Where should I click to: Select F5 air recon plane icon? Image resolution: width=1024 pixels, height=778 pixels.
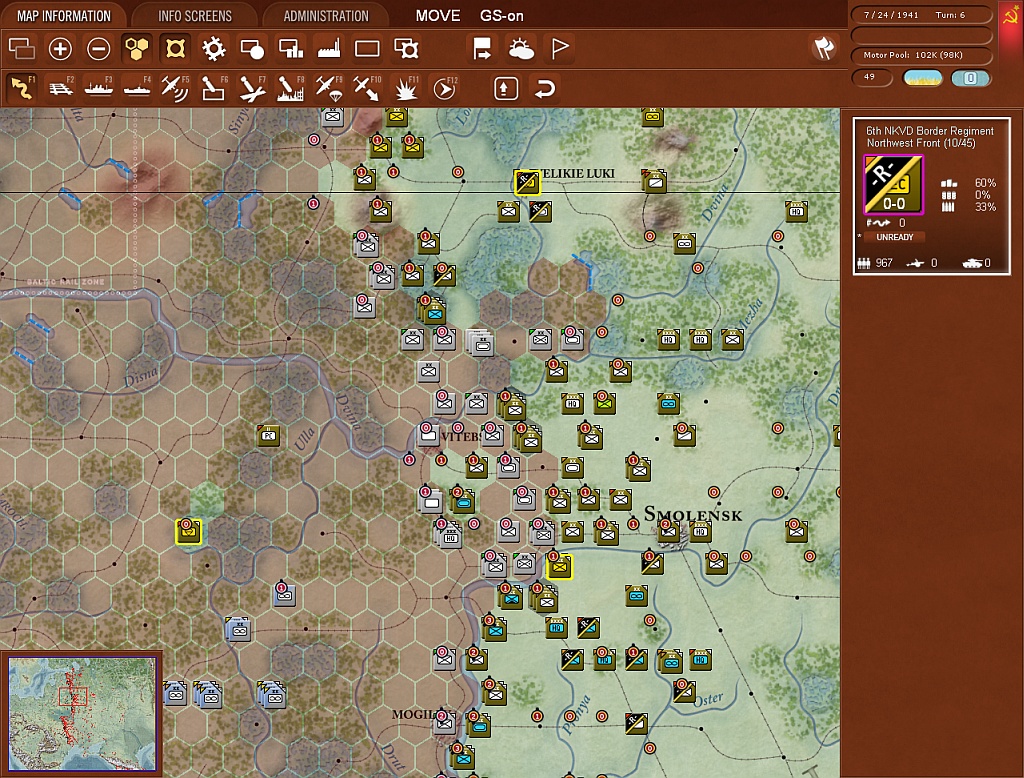click(x=175, y=88)
